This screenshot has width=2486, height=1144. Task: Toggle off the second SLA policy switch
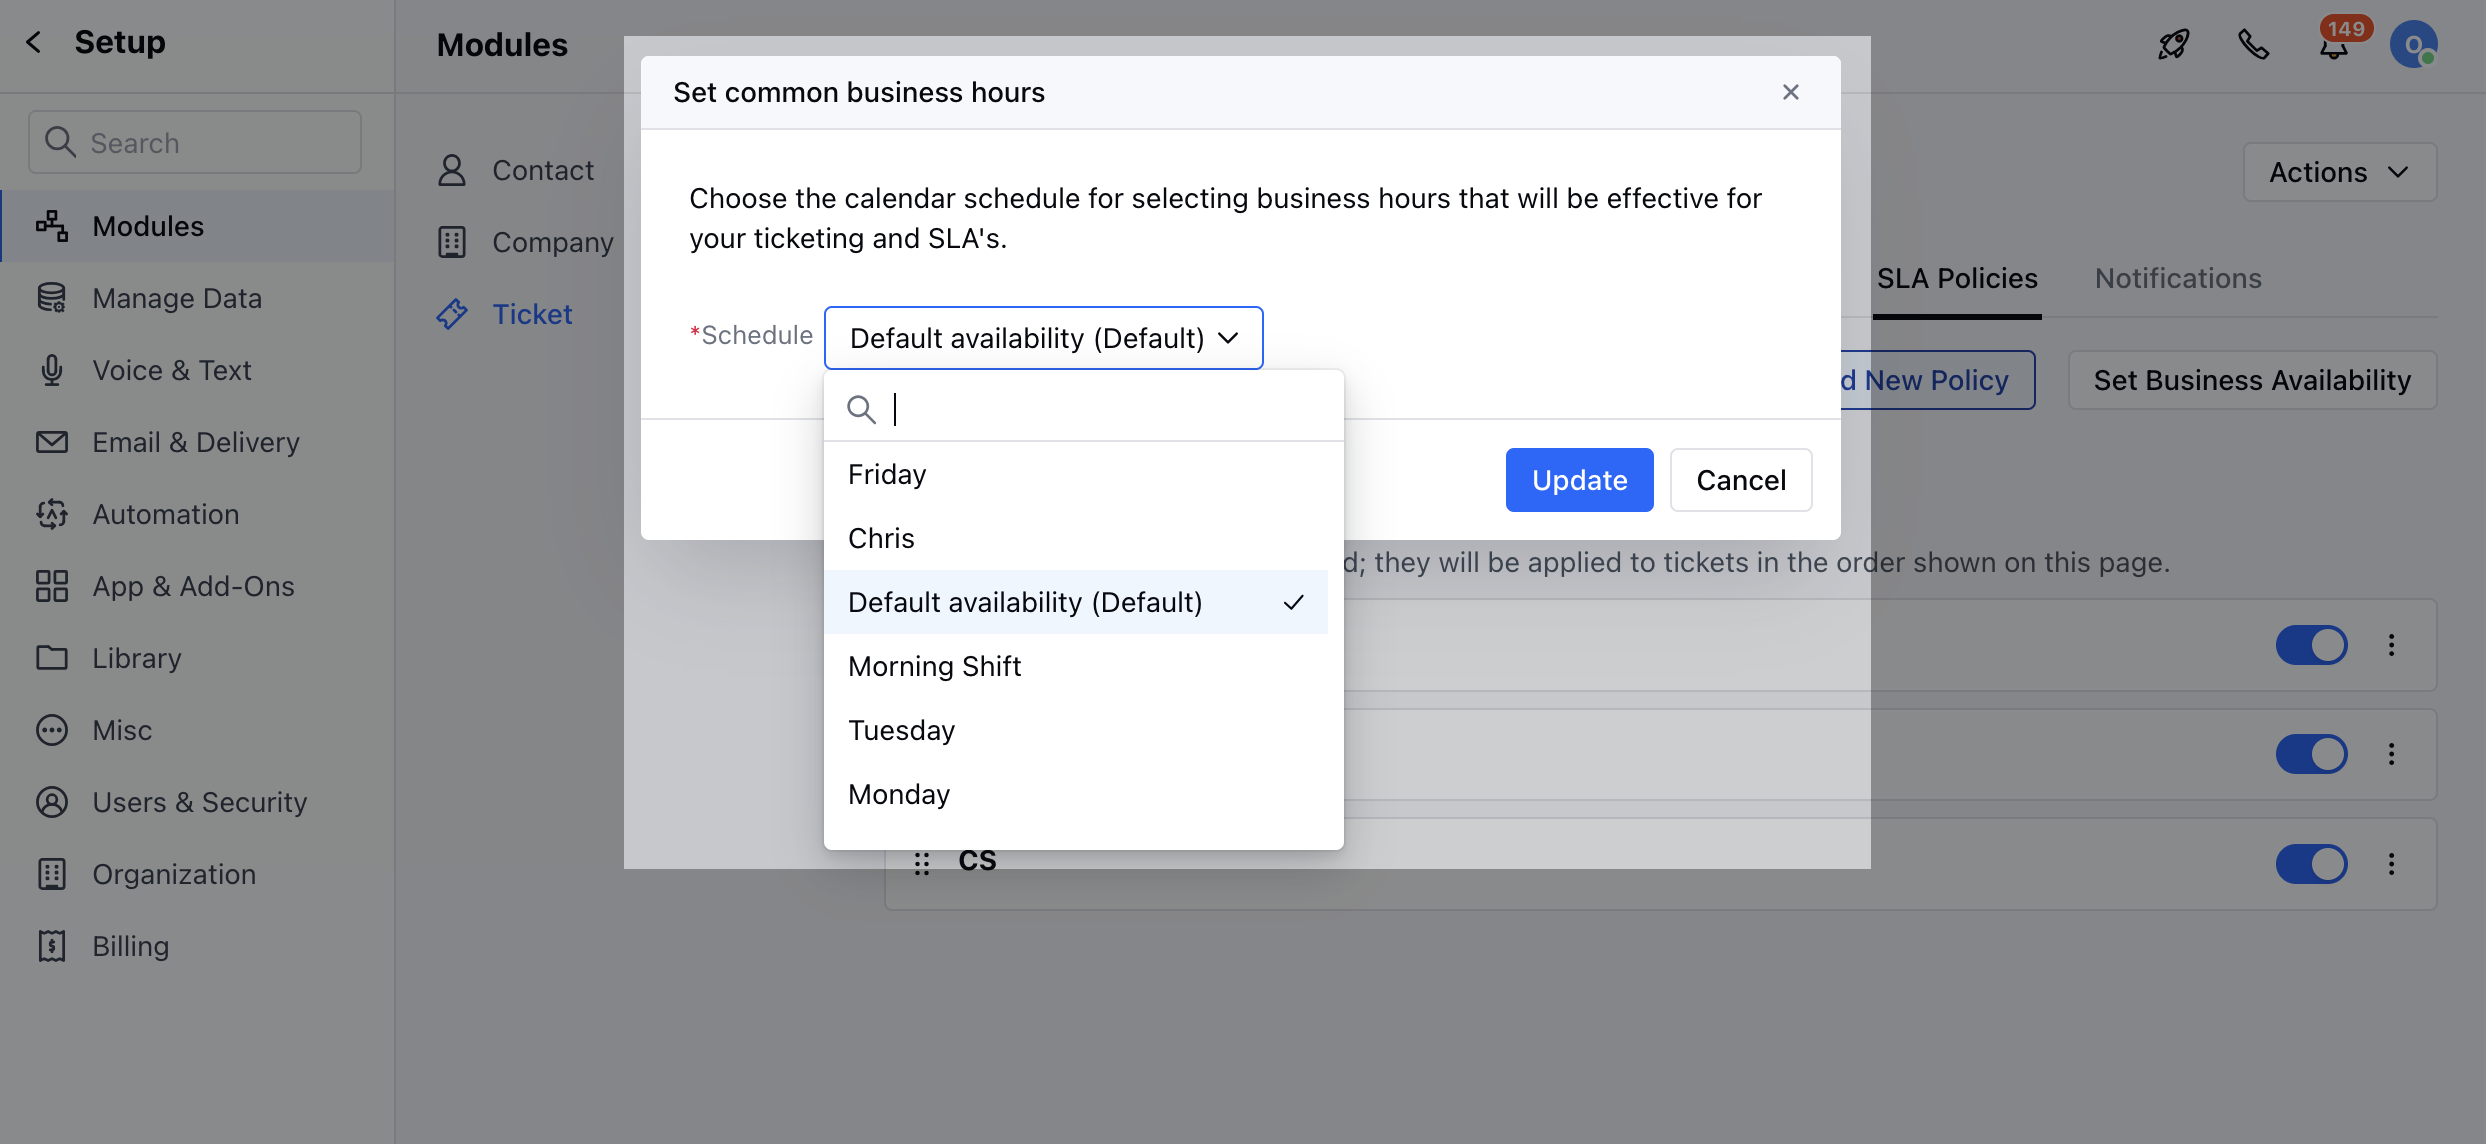click(2311, 754)
